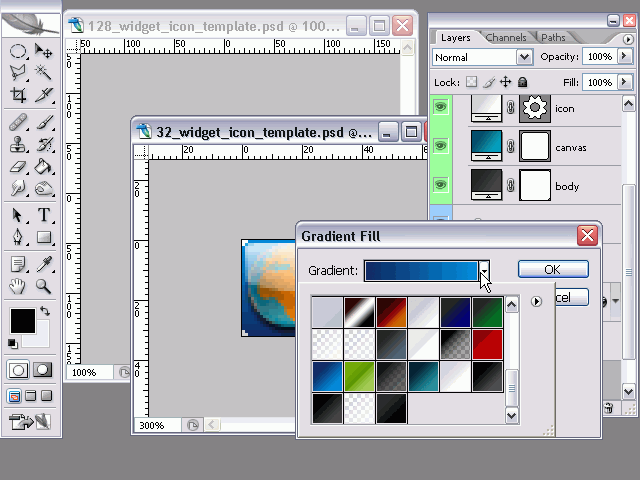Image resolution: width=640 pixels, height=480 pixels.
Task: Open the Fill slider arrow
Action: [x=624, y=82]
